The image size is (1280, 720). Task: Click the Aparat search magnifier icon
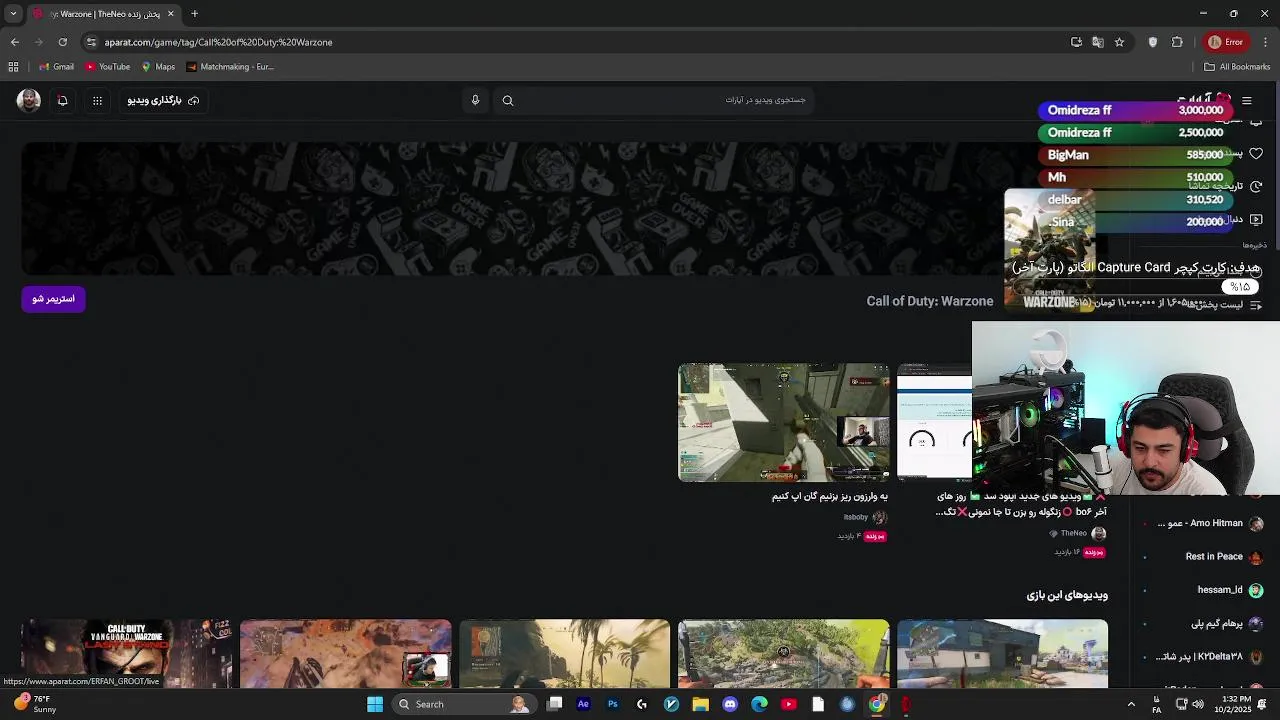[x=508, y=100]
